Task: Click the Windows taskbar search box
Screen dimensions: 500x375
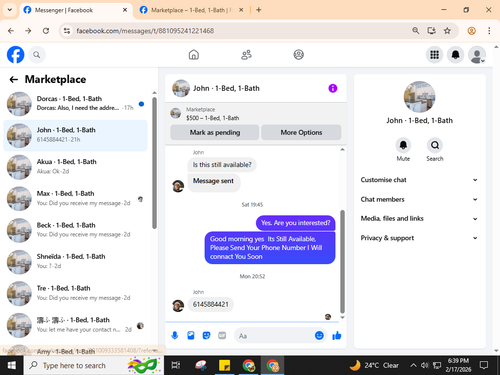Action: (94, 365)
